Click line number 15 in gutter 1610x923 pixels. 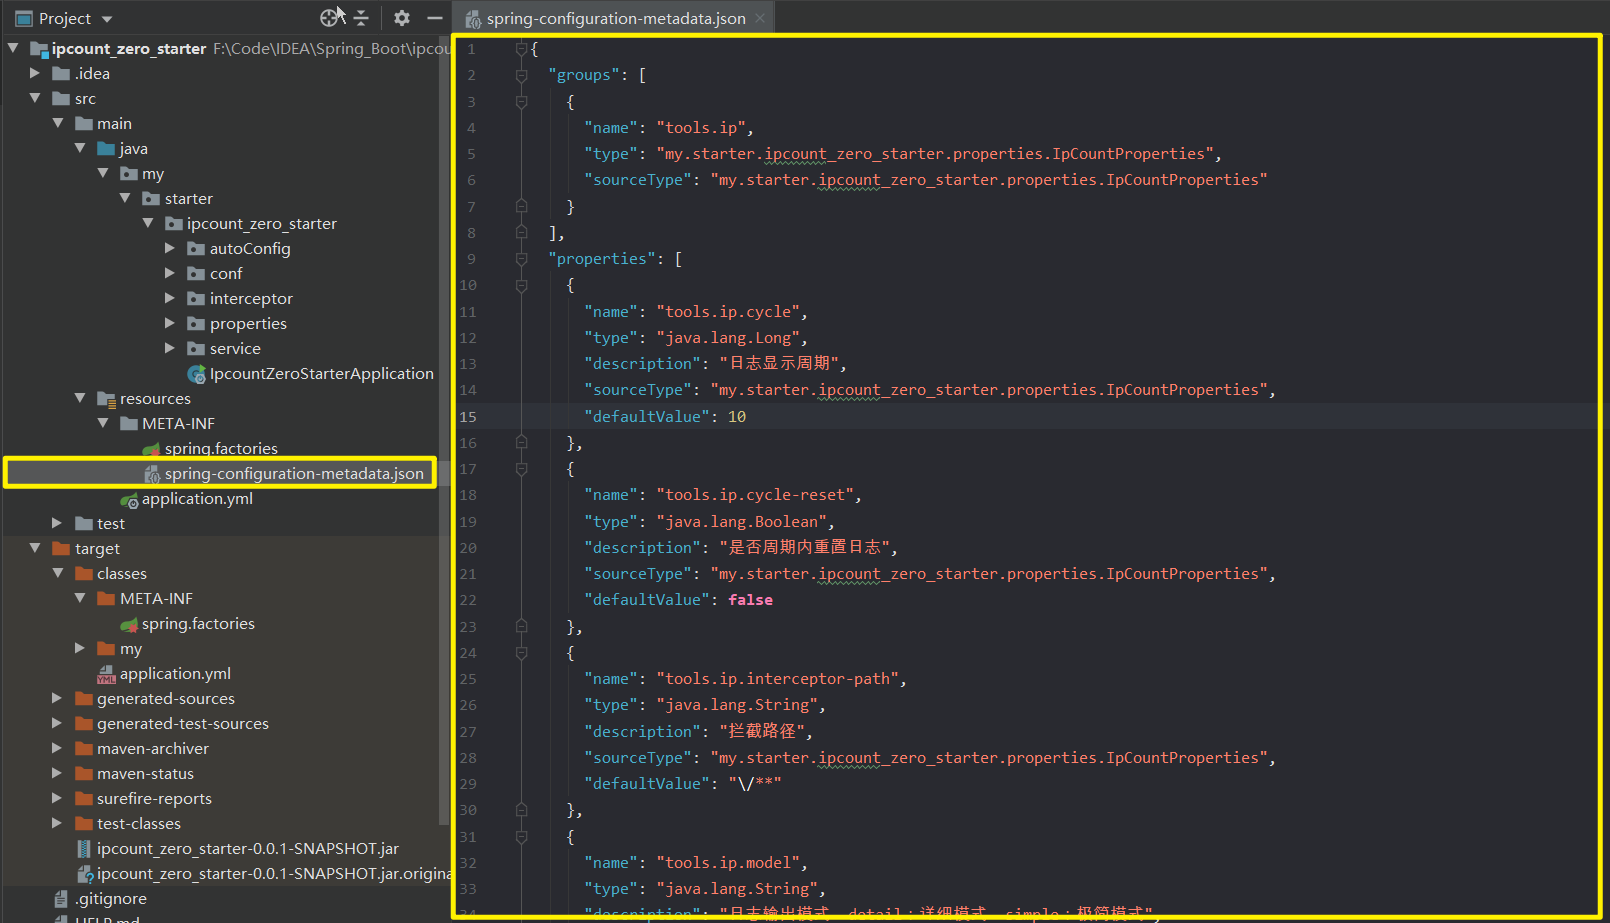(x=468, y=416)
